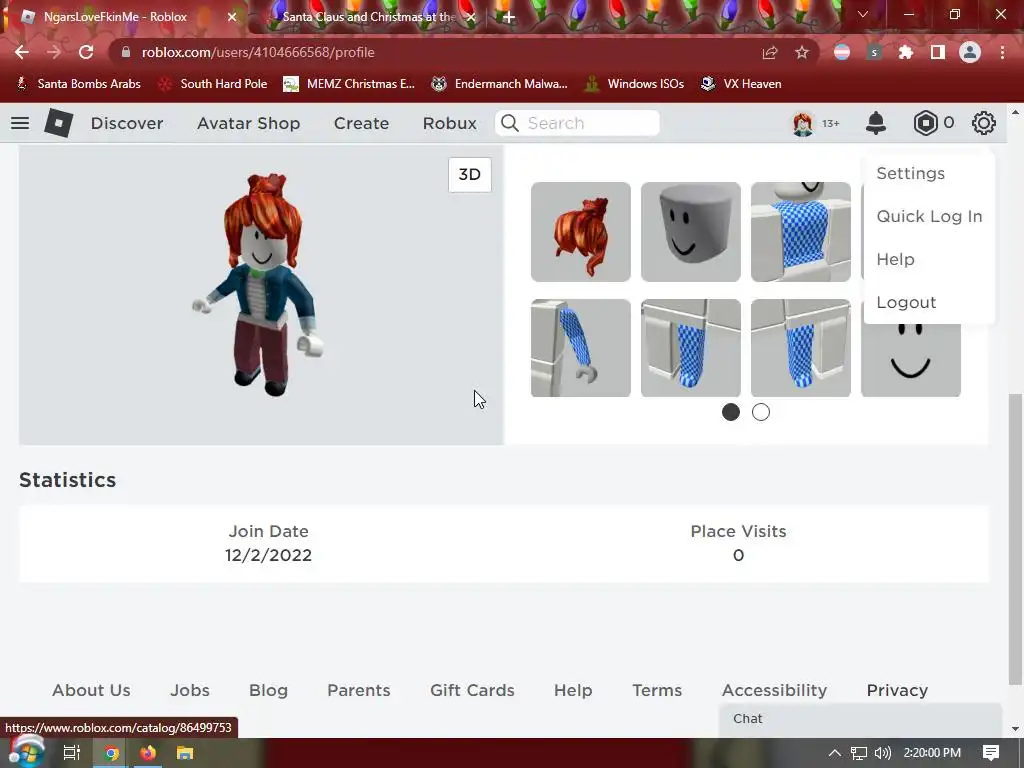1024x768 pixels.
Task: Click the extension icon labeled S
Action: click(874, 52)
